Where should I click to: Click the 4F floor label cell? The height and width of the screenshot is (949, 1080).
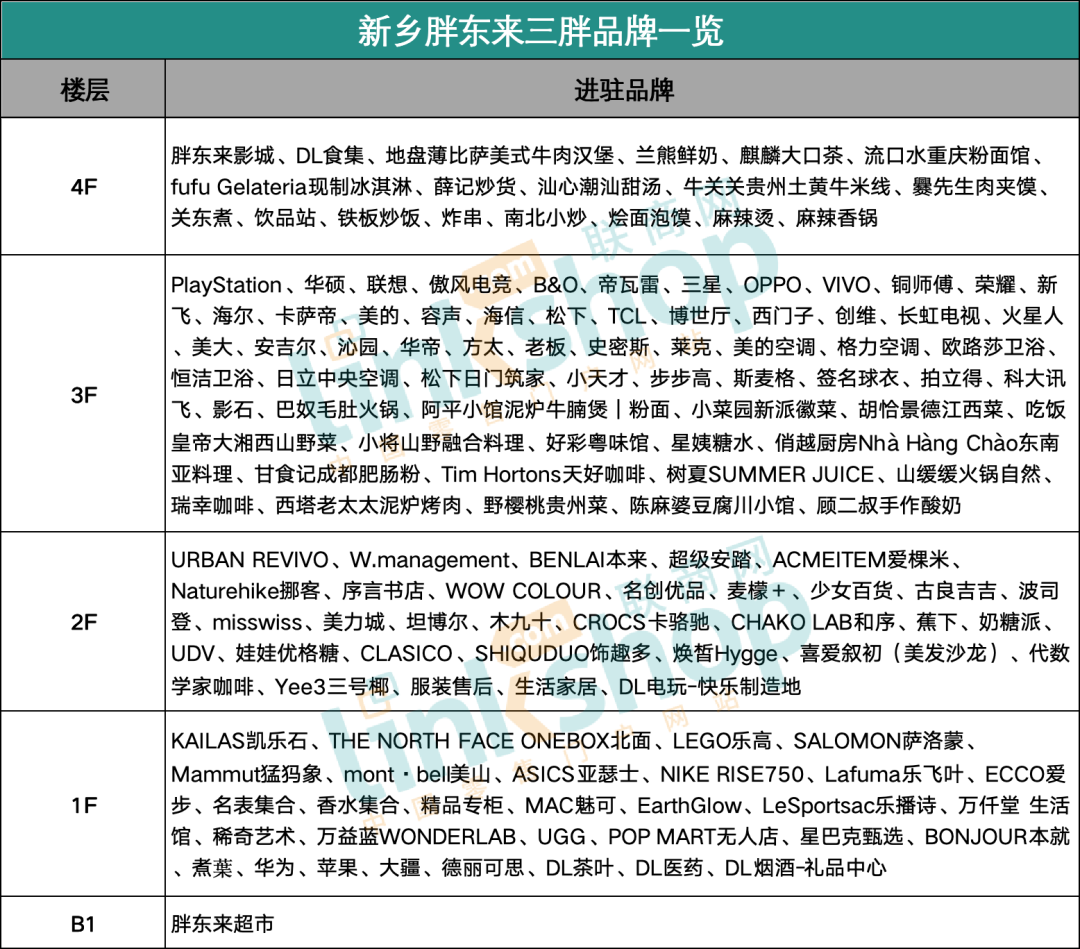pos(83,186)
